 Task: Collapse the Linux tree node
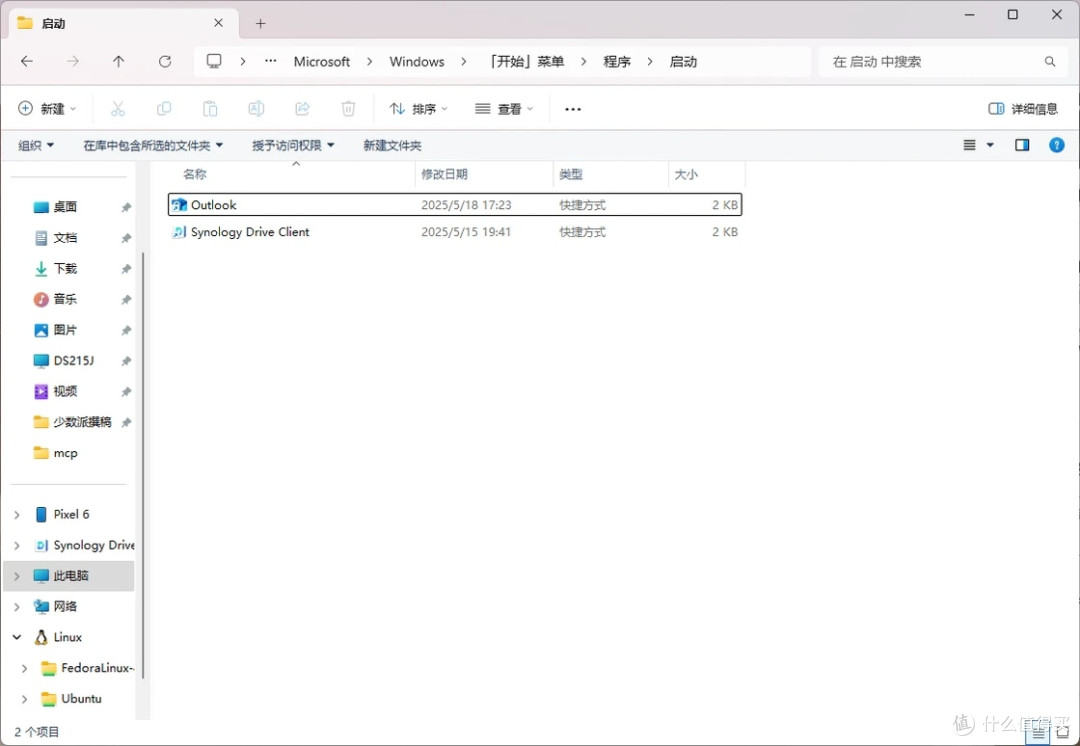[x=17, y=637]
